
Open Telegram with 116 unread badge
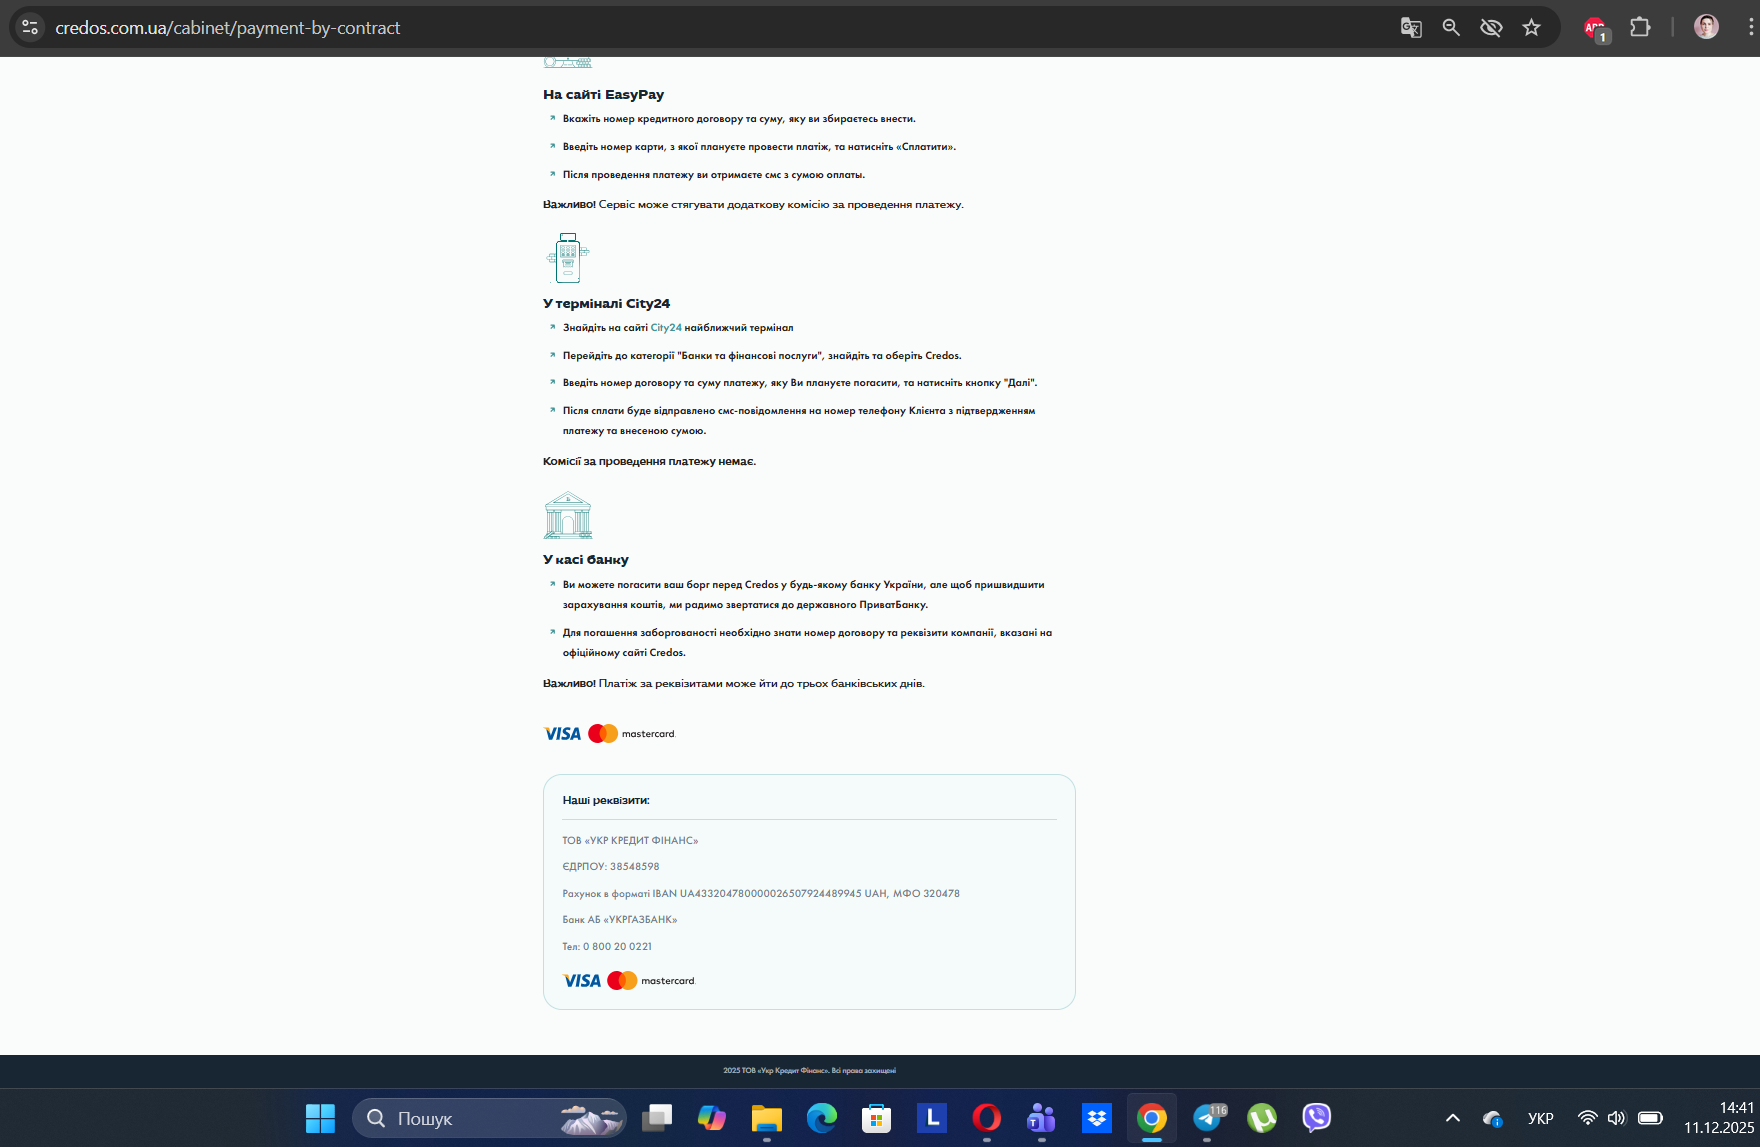pyautogui.click(x=1207, y=1118)
